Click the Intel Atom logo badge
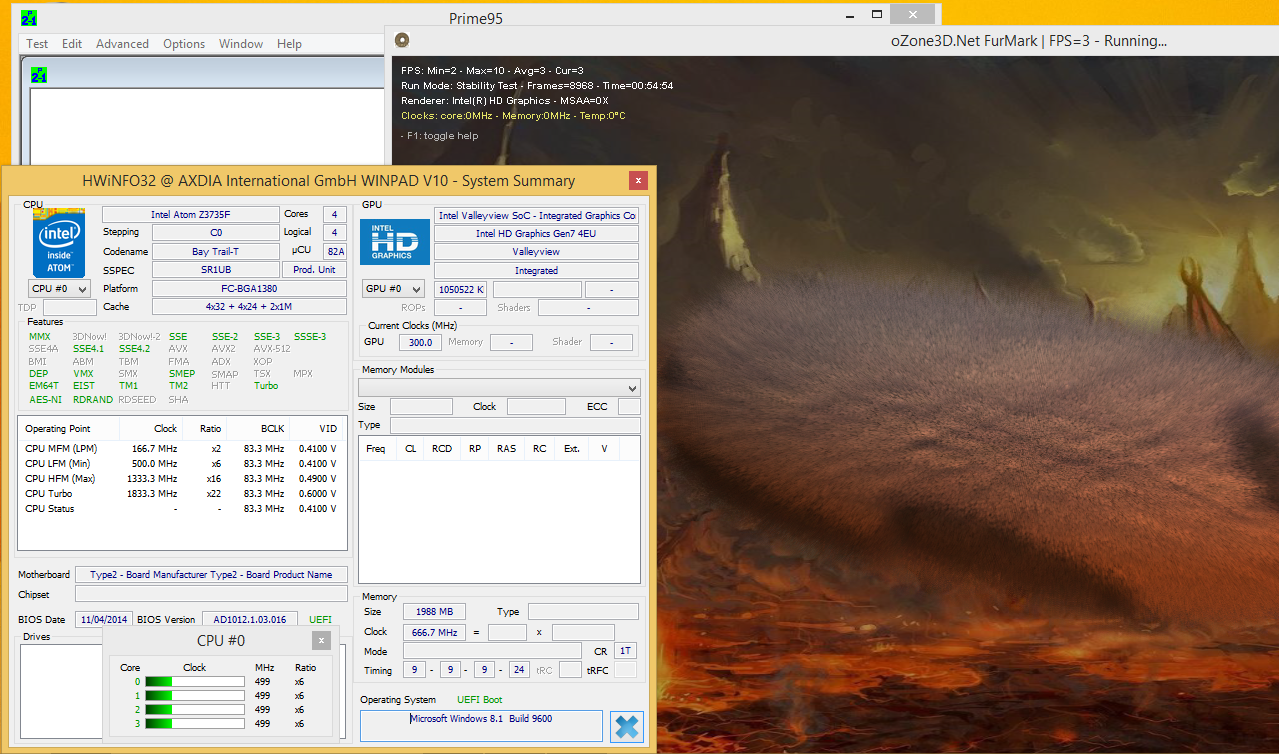This screenshot has height=754, width=1279. pos(59,243)
